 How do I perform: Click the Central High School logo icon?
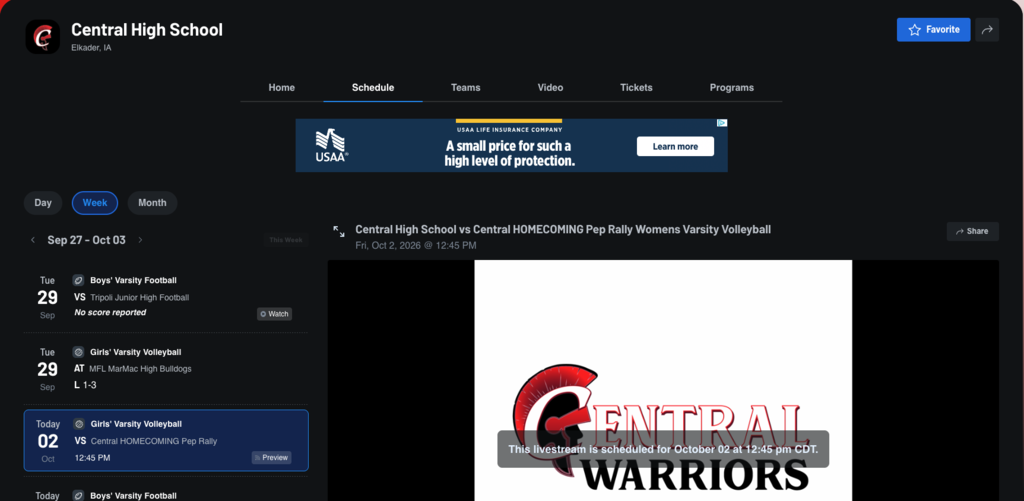click(42, 37)
